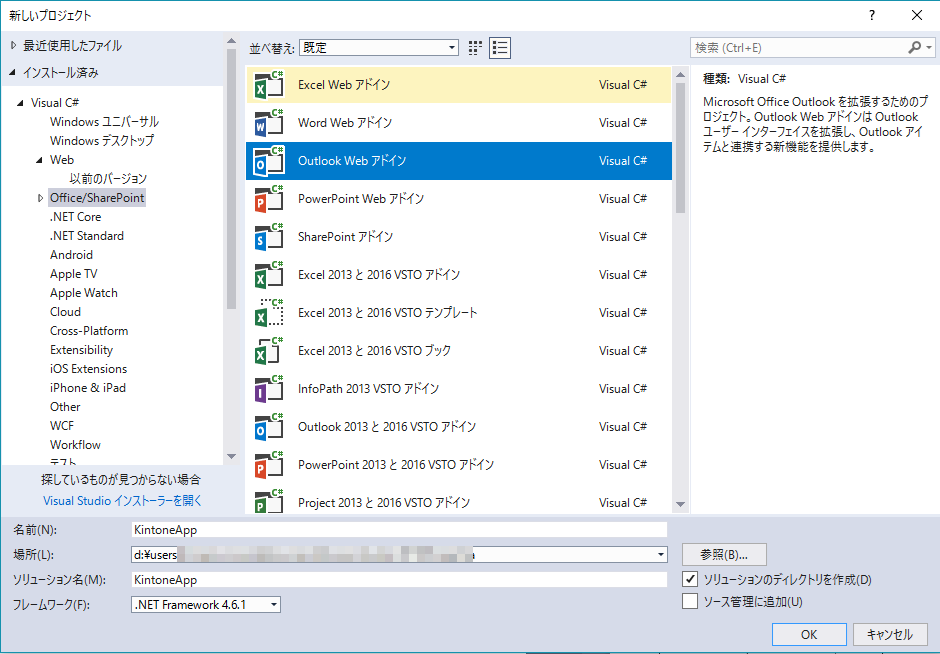Enable ソース管理に追加 checkbox
Screen dimensions: 940x654
pos(690,601)
